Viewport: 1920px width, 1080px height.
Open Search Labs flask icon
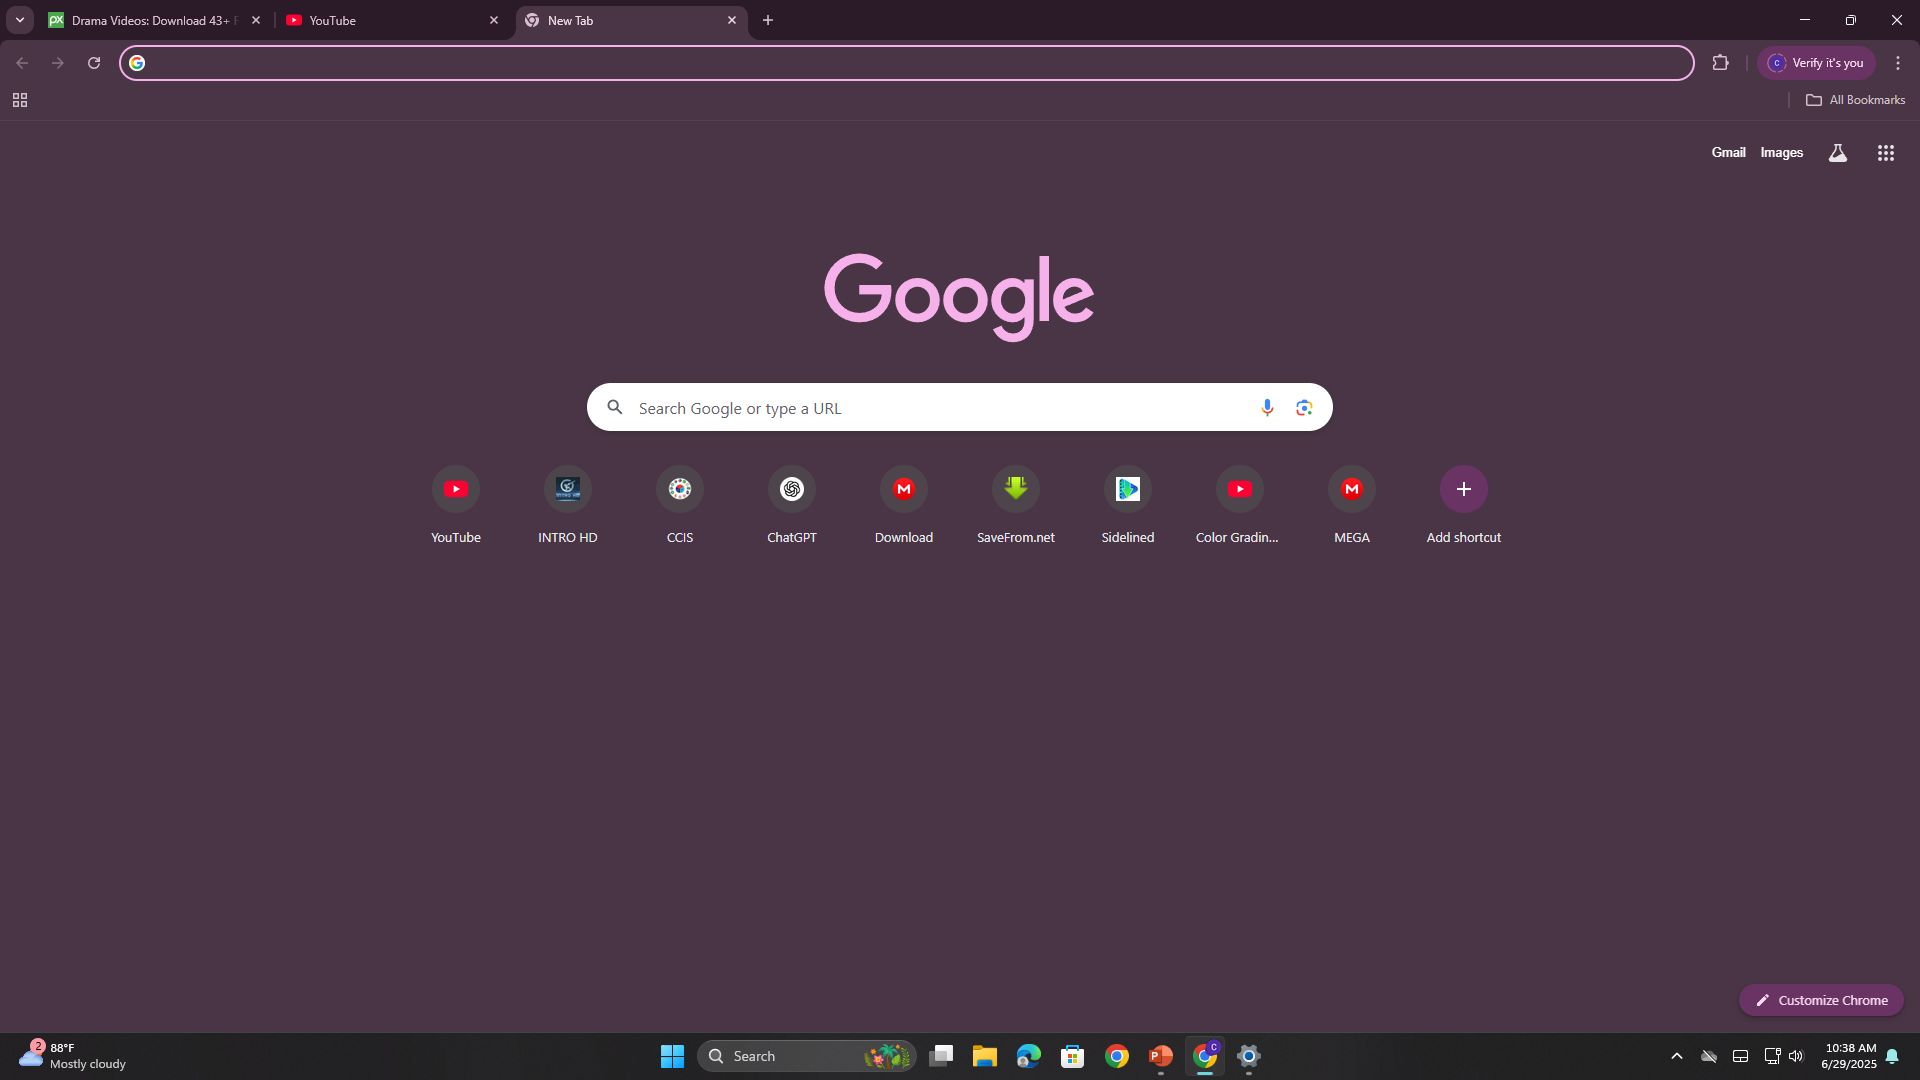click(1838, 153)
